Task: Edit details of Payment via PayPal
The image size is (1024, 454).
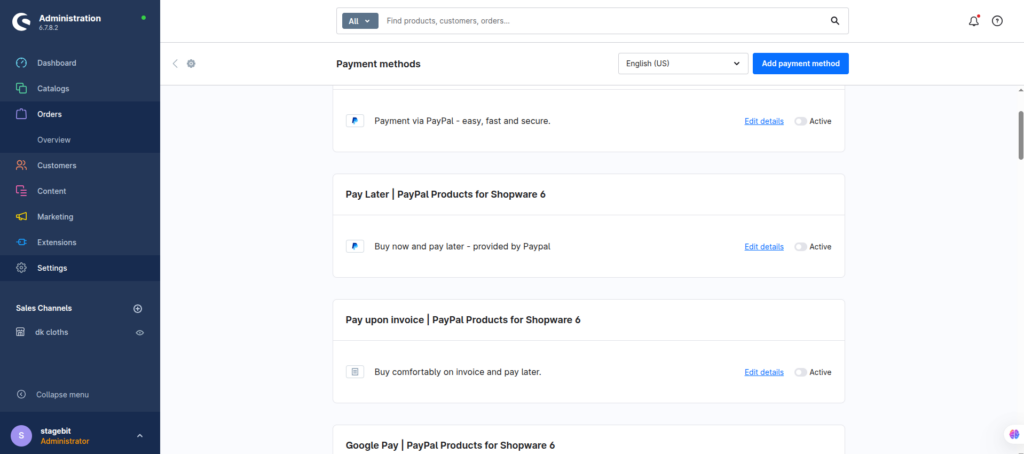Action: click(x=763, y=121)
